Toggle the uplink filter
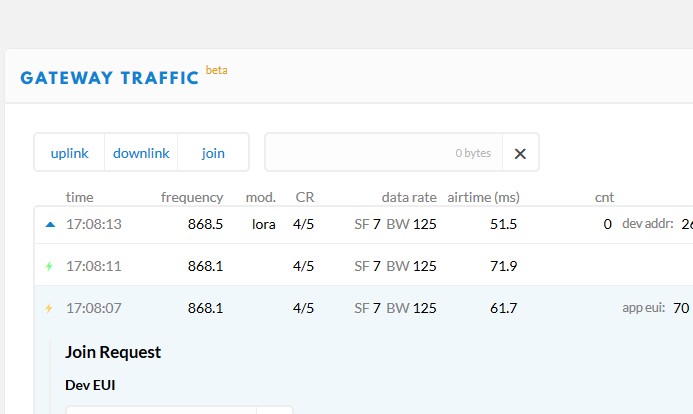Screen dimensions: 693x414 point(70,153)
